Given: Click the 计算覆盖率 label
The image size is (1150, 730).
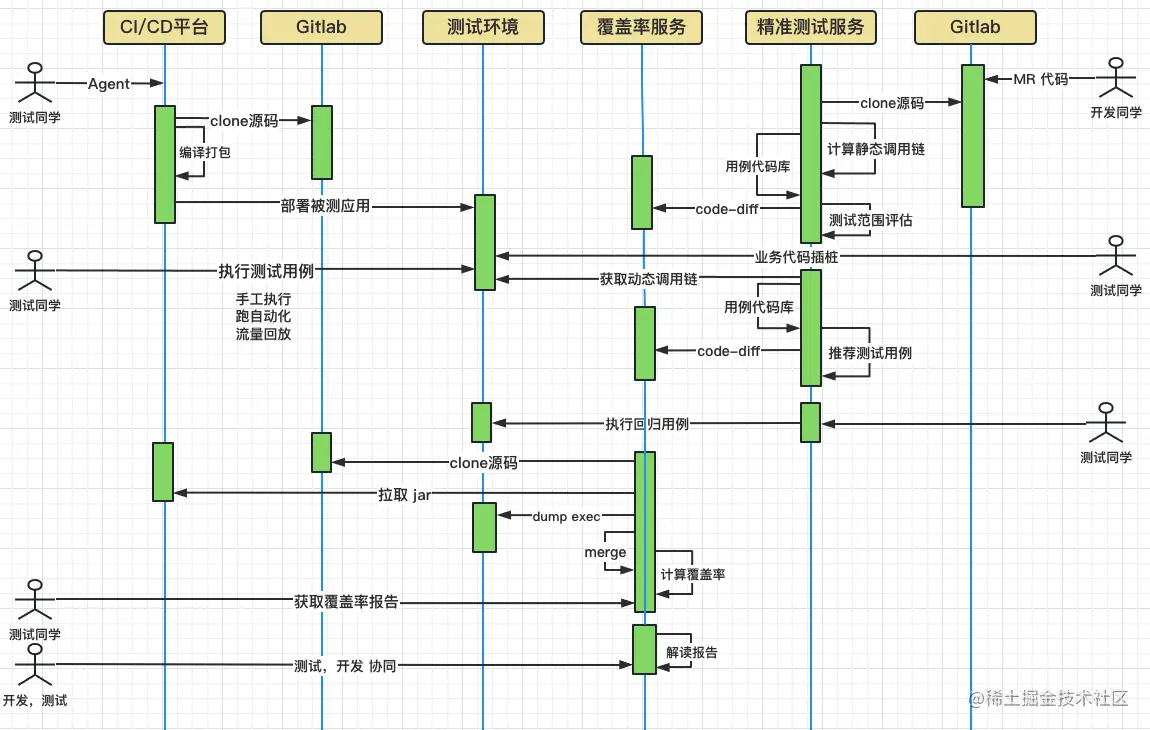Looking at the screenshot, I should click(693, 574).
